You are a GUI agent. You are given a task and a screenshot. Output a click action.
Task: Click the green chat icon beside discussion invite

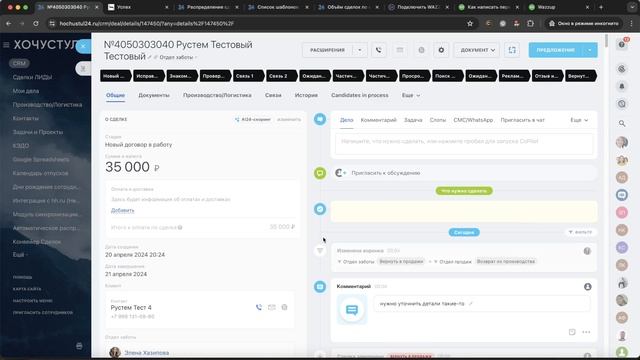320,173
